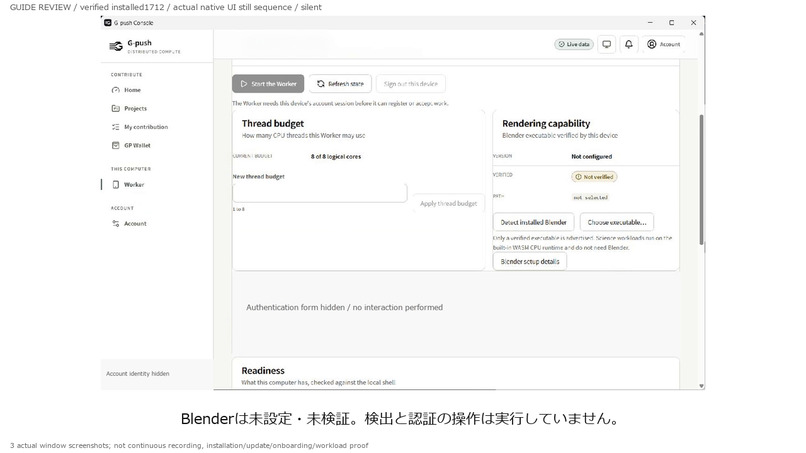Open notifications bell

pyautogui.click(x=629, y=44)
